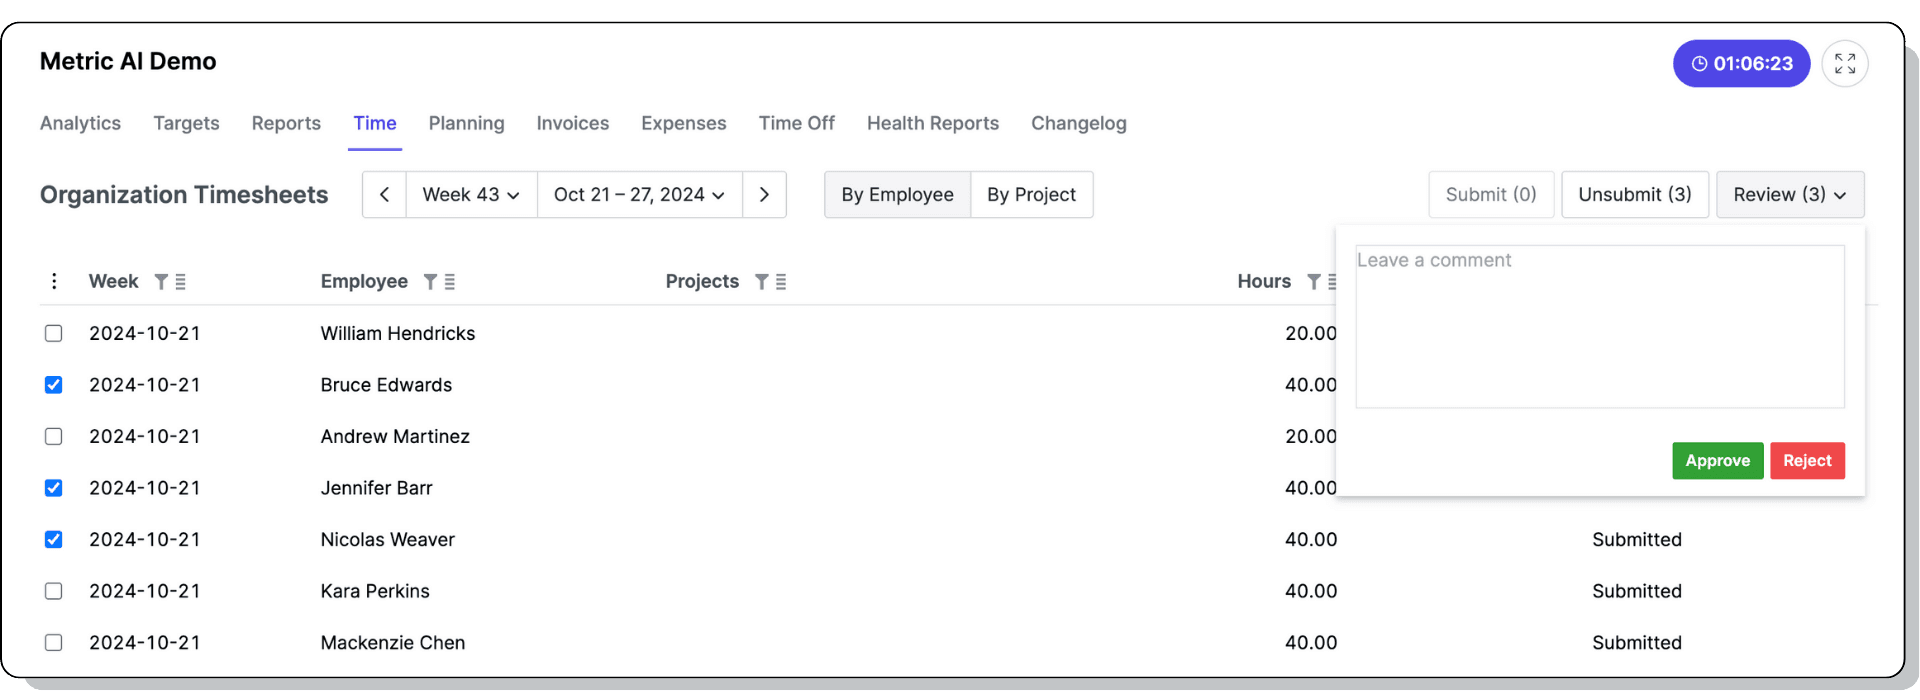Click employee name Andrew Martinez

(x=395, y=436)
